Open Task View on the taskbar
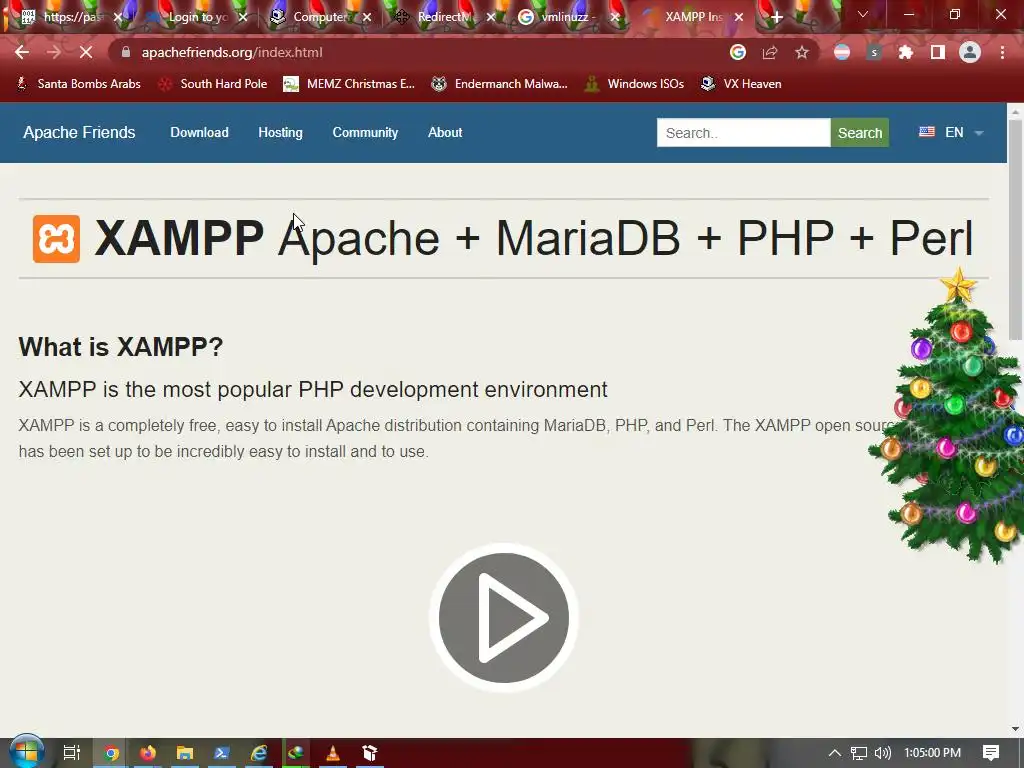This screenshot has width=1024, height=768. [x=72, y=753]
